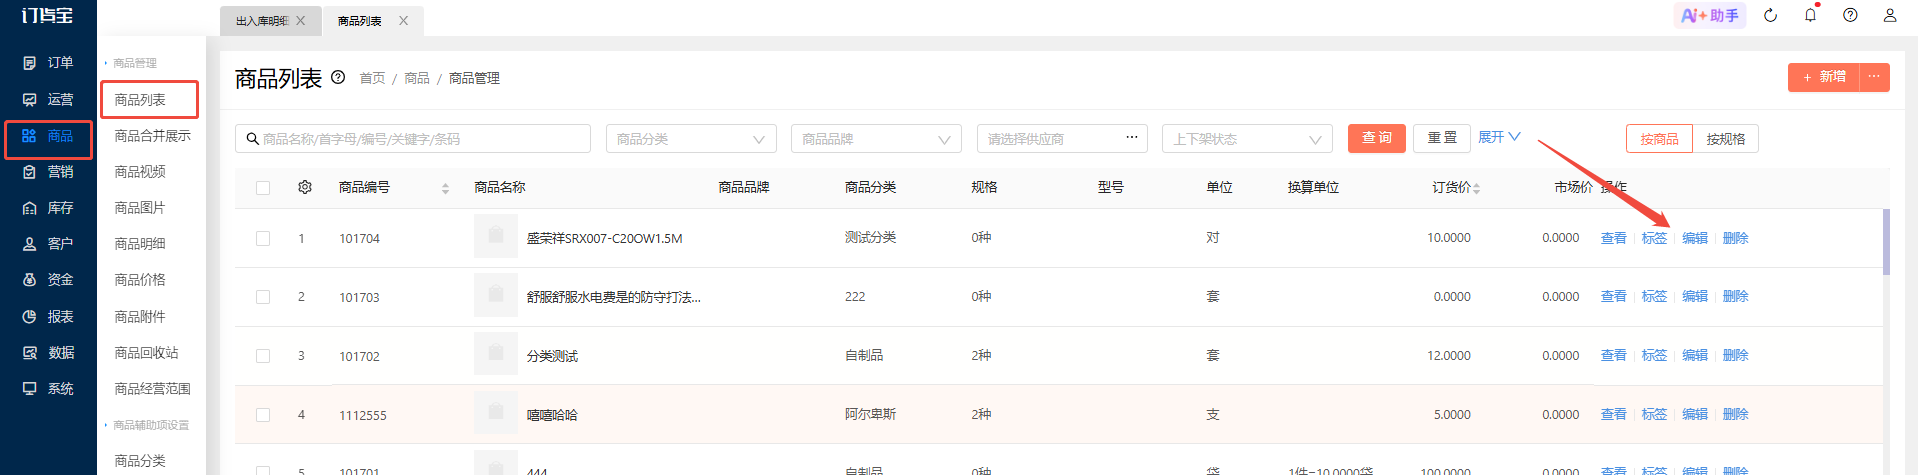This screenshot has width=1918, height=475.
Task: Open the 订单 sidebar module
Action: (x=48, y=63)
